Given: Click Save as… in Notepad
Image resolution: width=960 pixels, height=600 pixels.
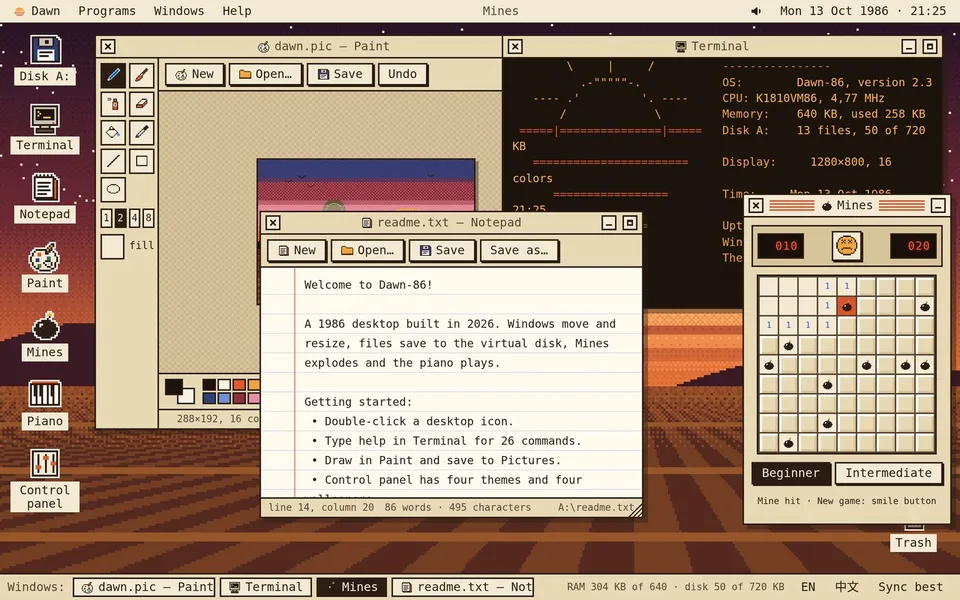Looking at the screenshot, I should [x=519, y=250].
